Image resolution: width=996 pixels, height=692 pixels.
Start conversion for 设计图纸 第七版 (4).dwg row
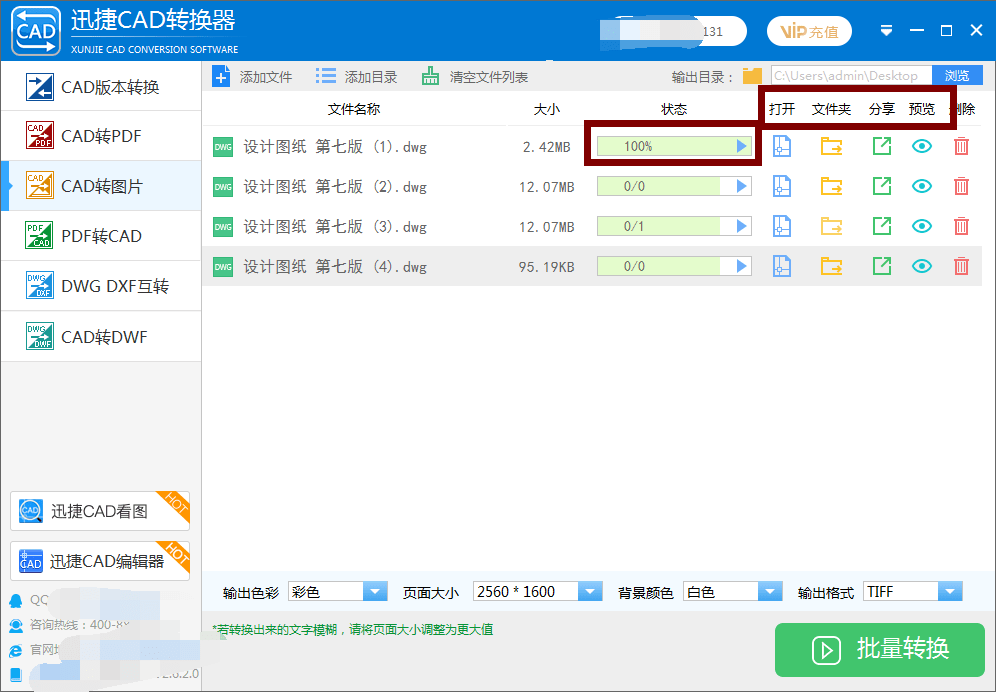(x=741, y=266)
